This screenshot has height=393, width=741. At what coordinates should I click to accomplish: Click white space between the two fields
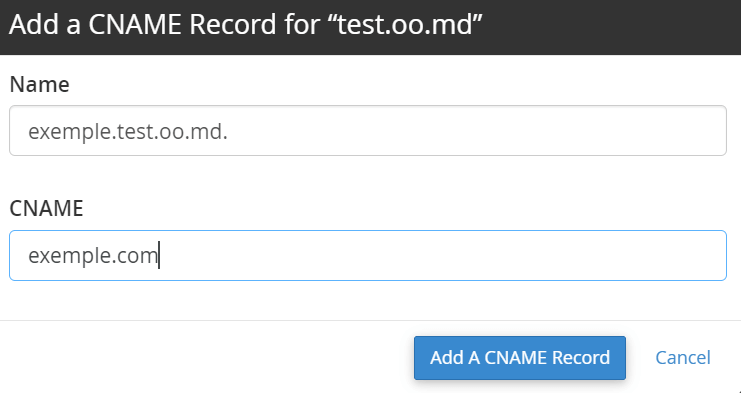click(368, 176)
